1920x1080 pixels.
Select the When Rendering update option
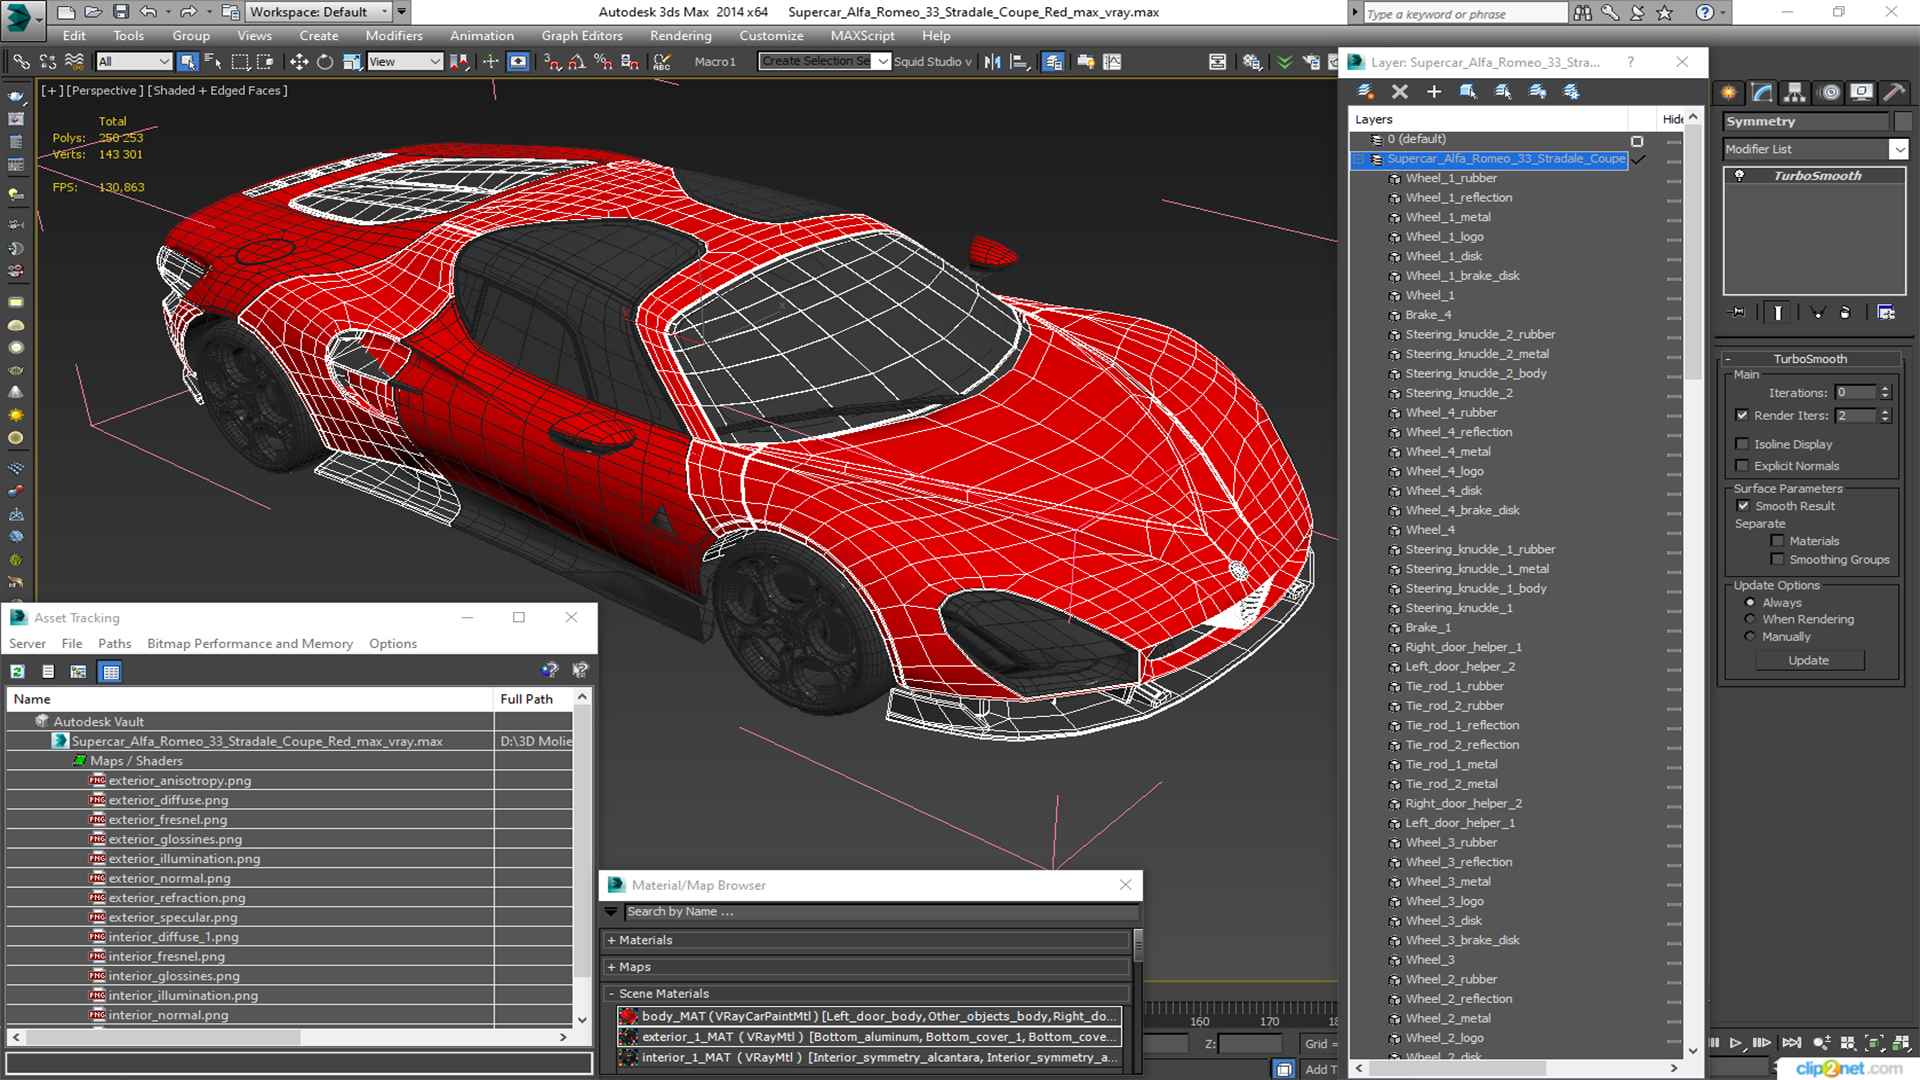click(1750, 620)
